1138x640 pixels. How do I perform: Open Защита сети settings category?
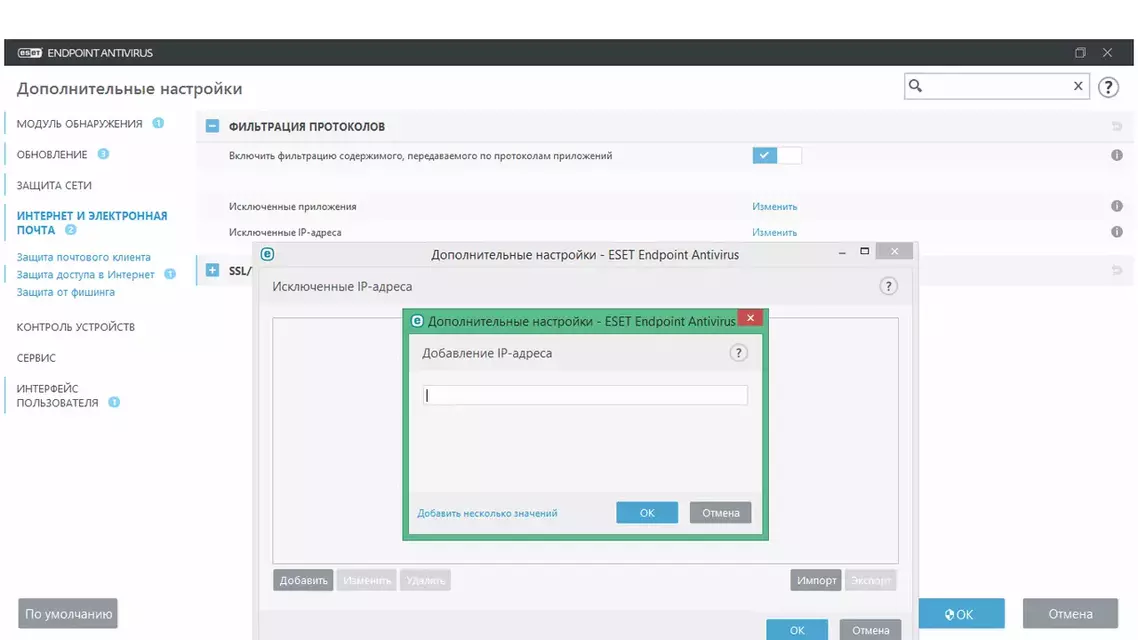54,185
